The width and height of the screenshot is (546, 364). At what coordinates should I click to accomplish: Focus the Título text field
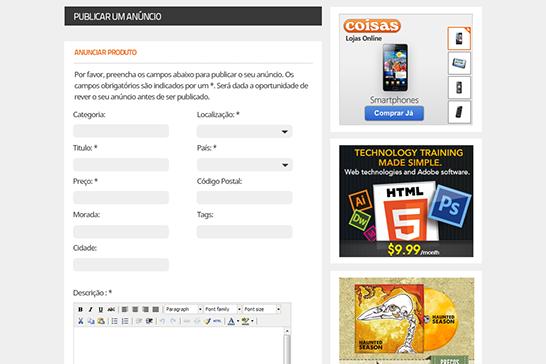[121, 164]
